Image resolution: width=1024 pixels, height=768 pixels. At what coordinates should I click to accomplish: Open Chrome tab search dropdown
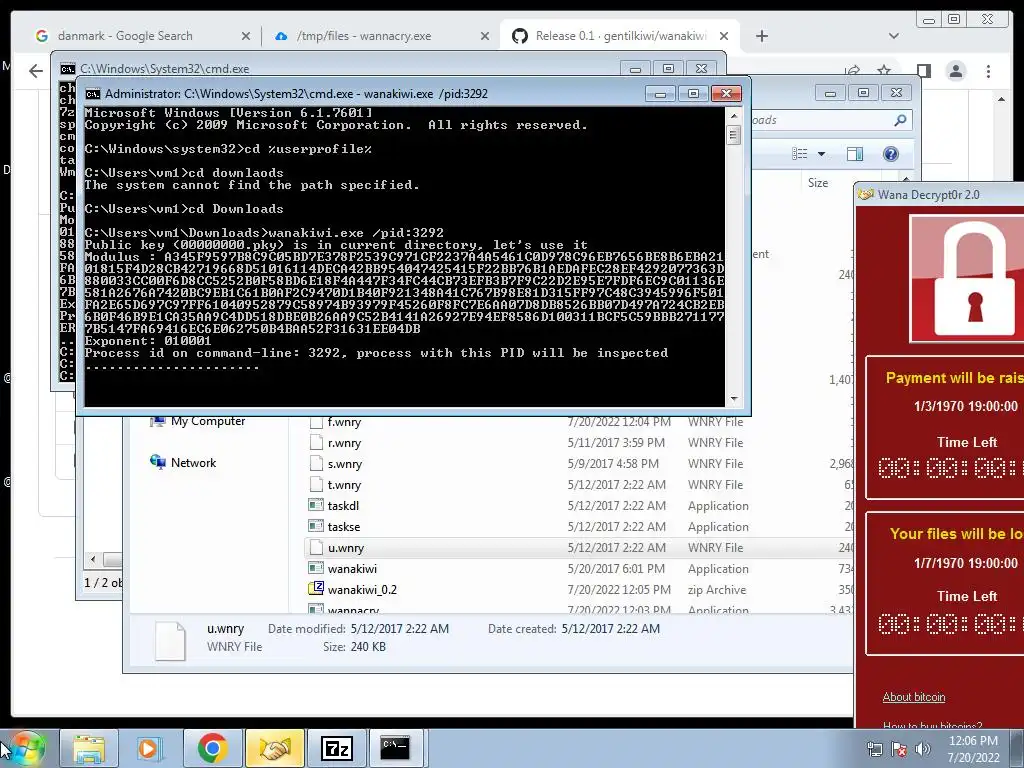pos(893,36)
